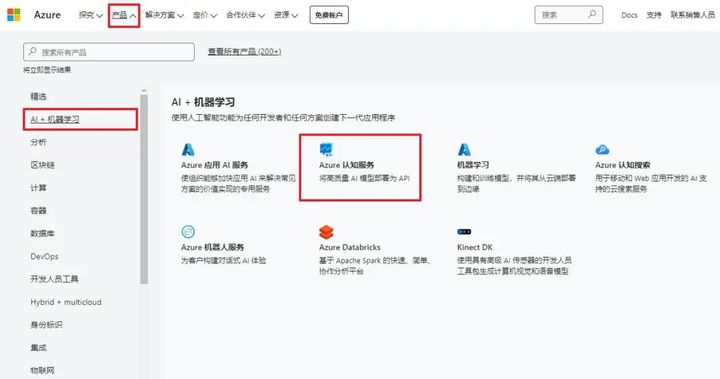Open Azure 应用 AI 服务 product link
This screenshot has height=379, width=720.
click(214, 165)
